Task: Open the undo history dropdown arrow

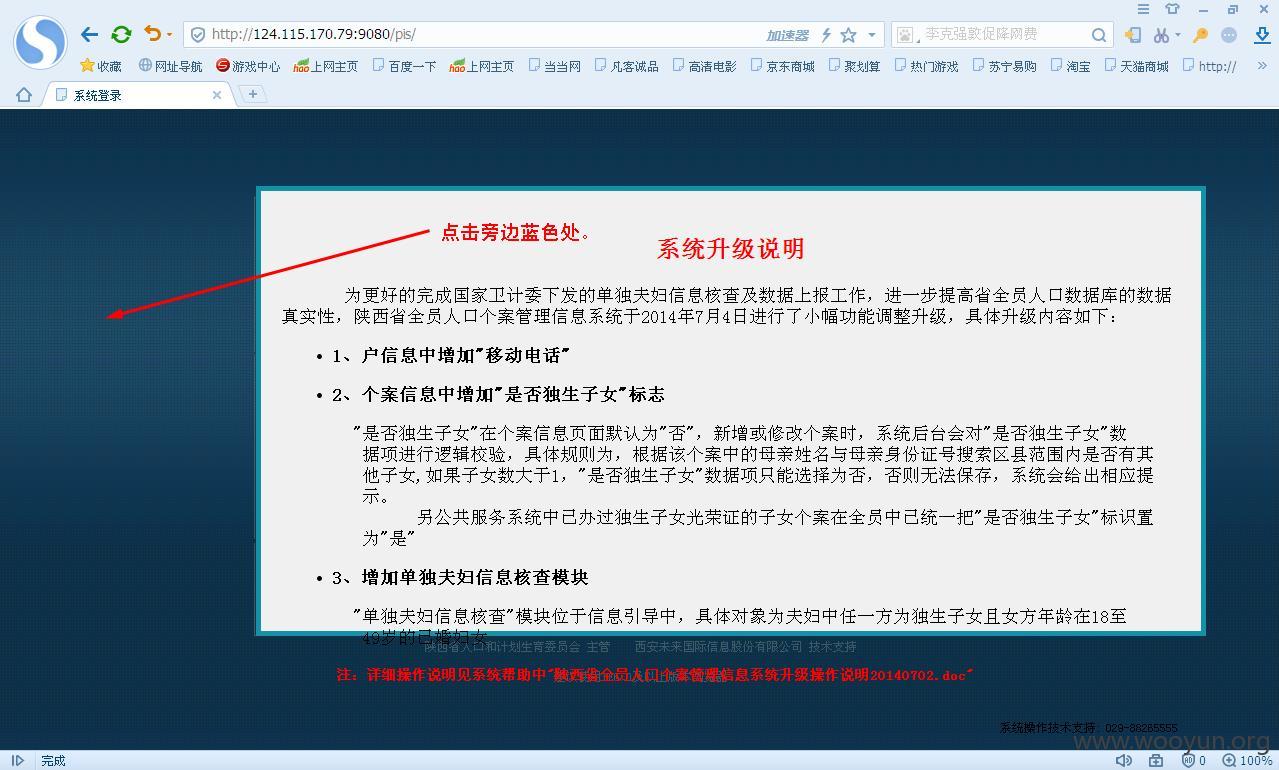Action: tap(169, 35)
